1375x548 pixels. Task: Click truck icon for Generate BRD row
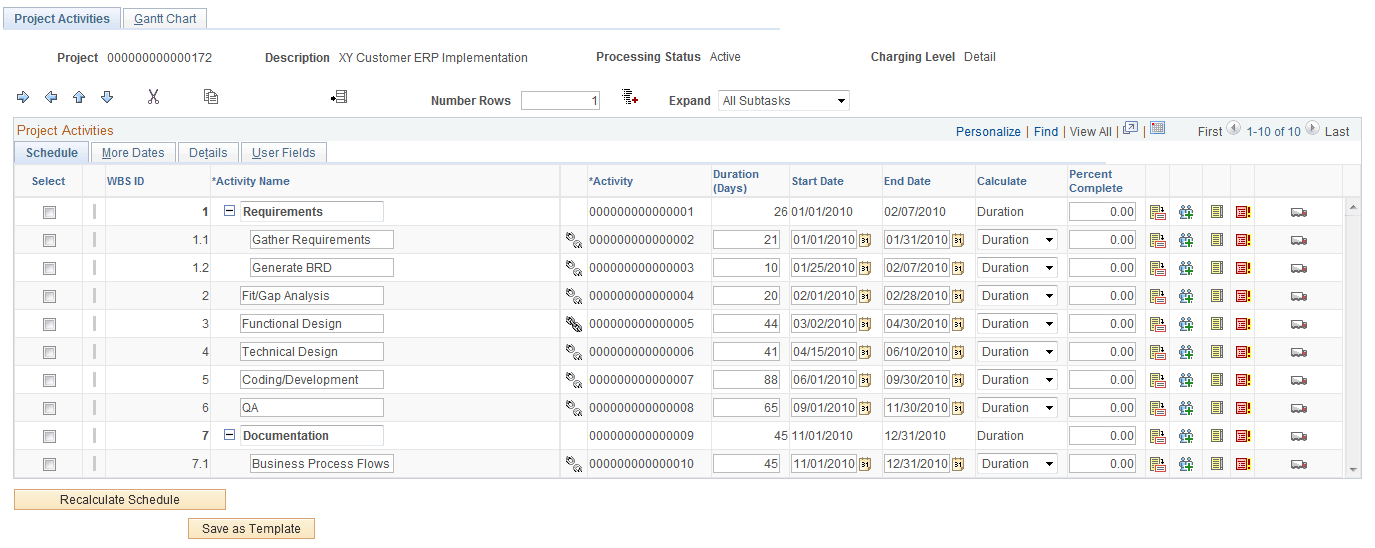(x=1299, y=268)
